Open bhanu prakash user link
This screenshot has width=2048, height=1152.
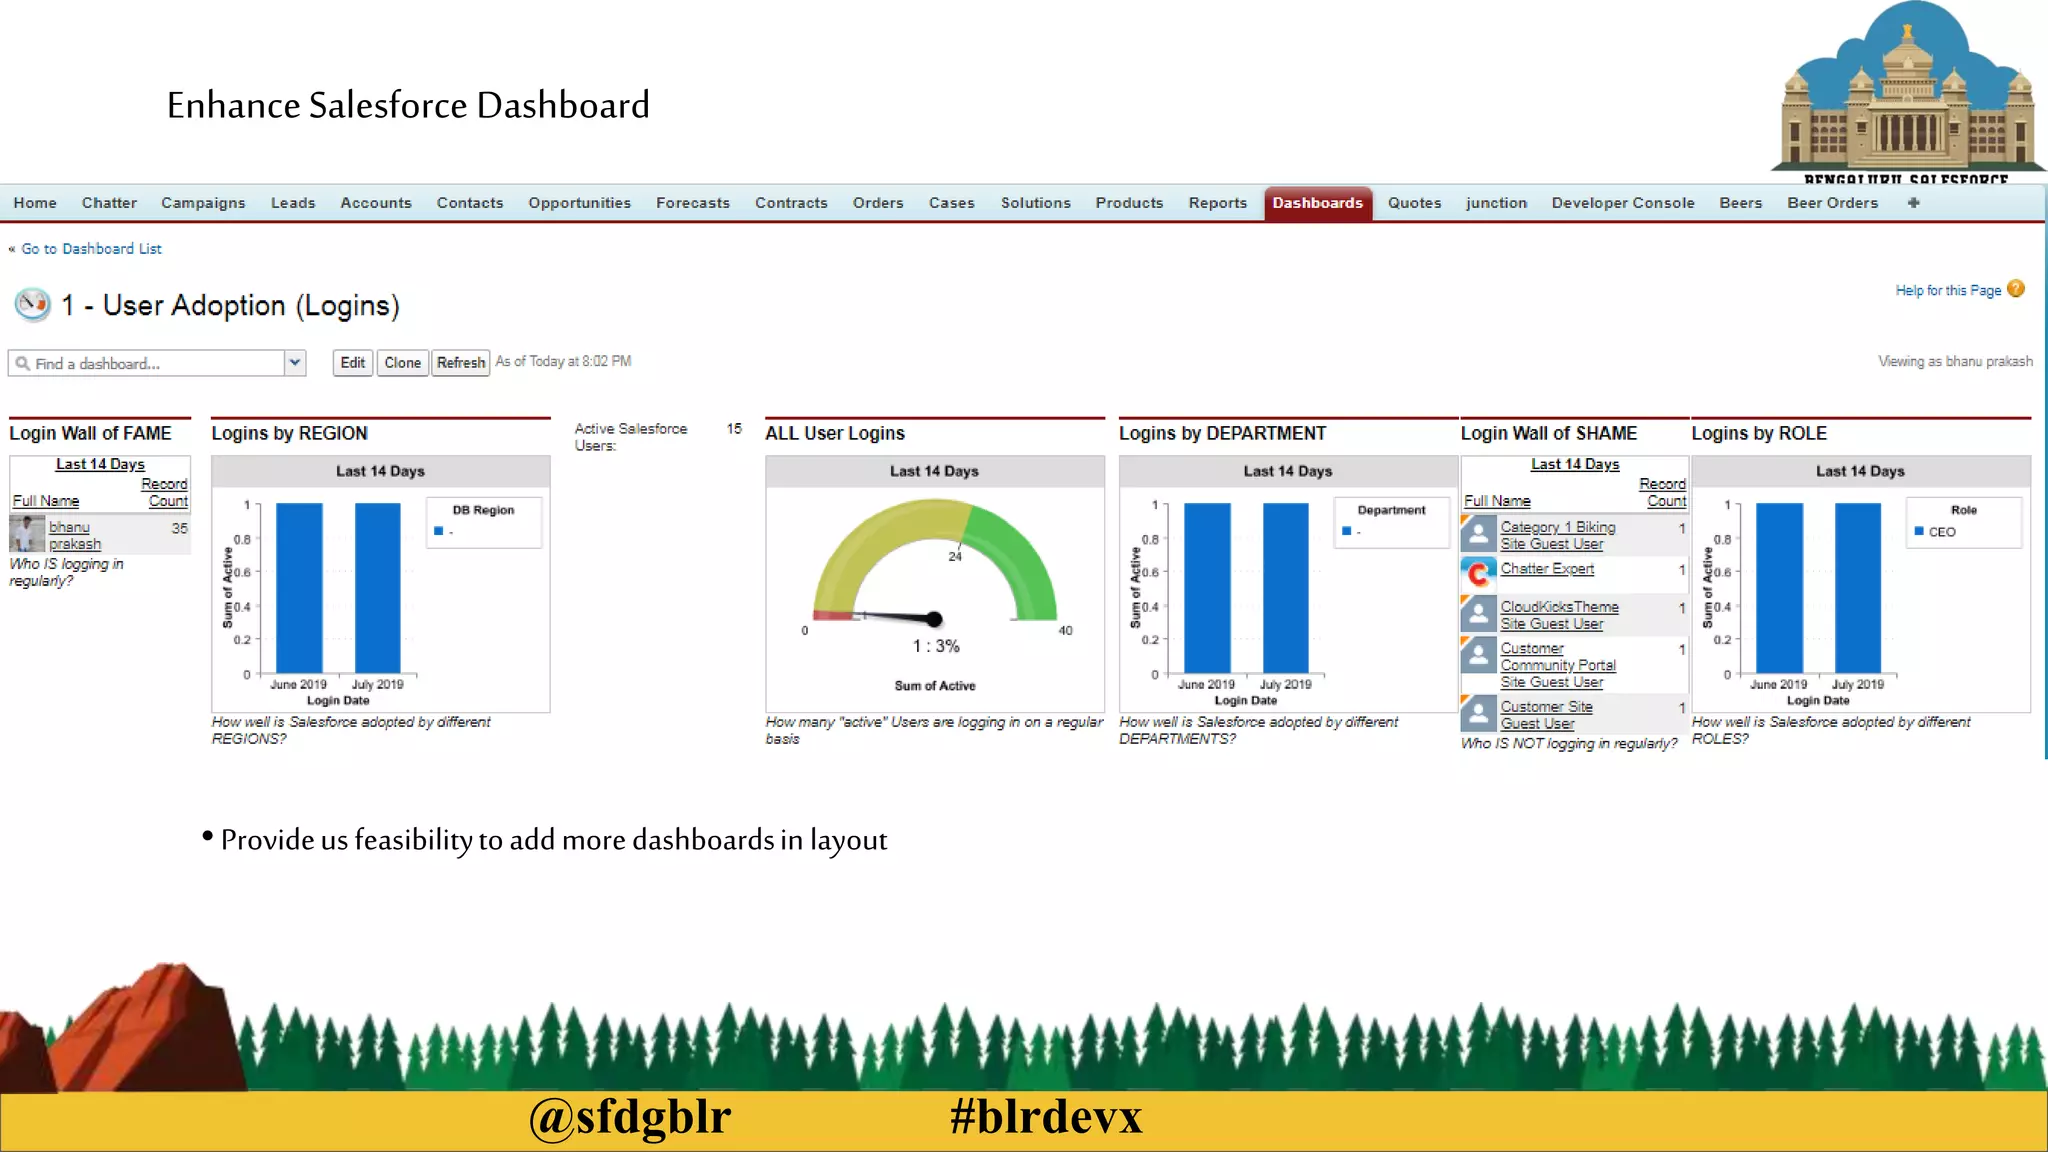click(x=75, y=535)
